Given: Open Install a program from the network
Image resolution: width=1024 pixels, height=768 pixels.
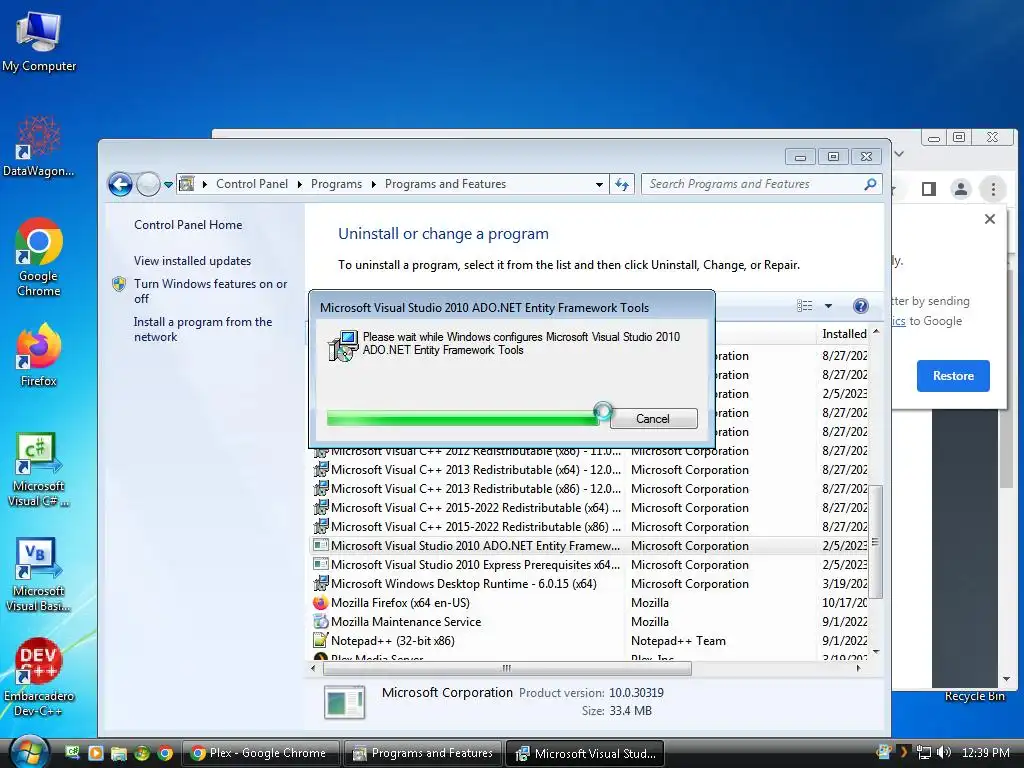Looking at the screenshot, I should (x=203, y=329).
